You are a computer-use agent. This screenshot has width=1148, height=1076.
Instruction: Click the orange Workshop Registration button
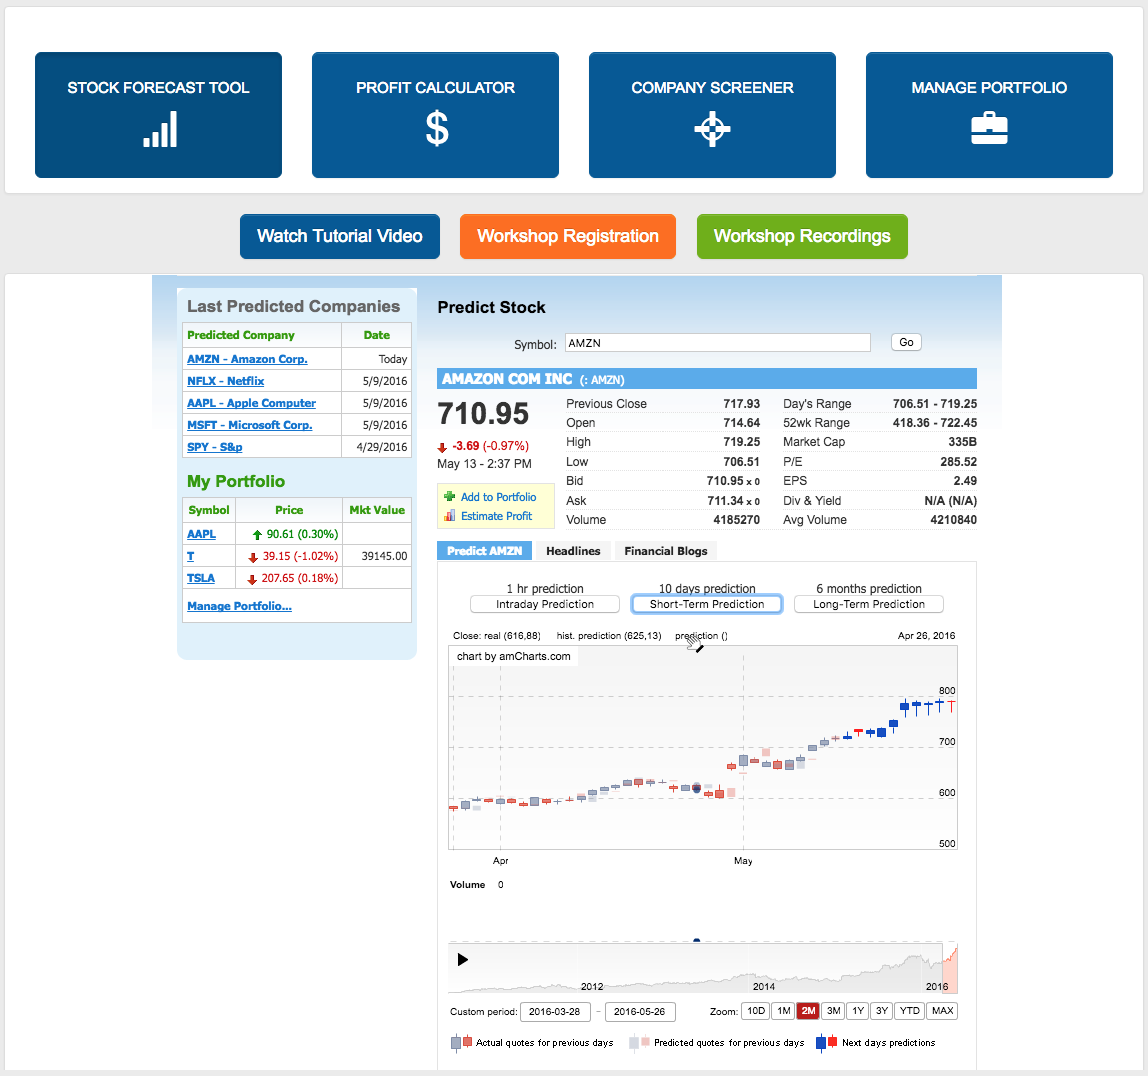pyautogui.click(x=567, y=236)
